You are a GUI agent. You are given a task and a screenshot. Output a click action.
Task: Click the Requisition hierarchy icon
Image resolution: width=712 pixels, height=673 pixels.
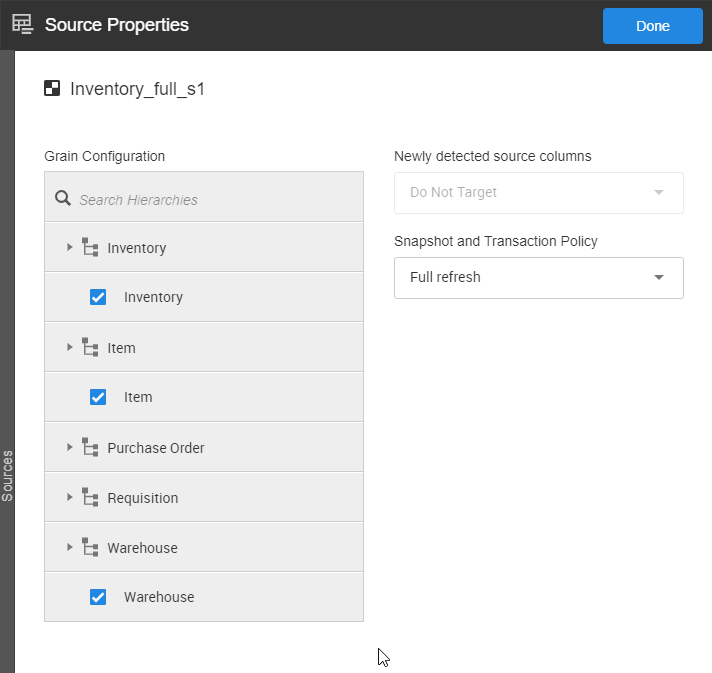pos(90,497)
